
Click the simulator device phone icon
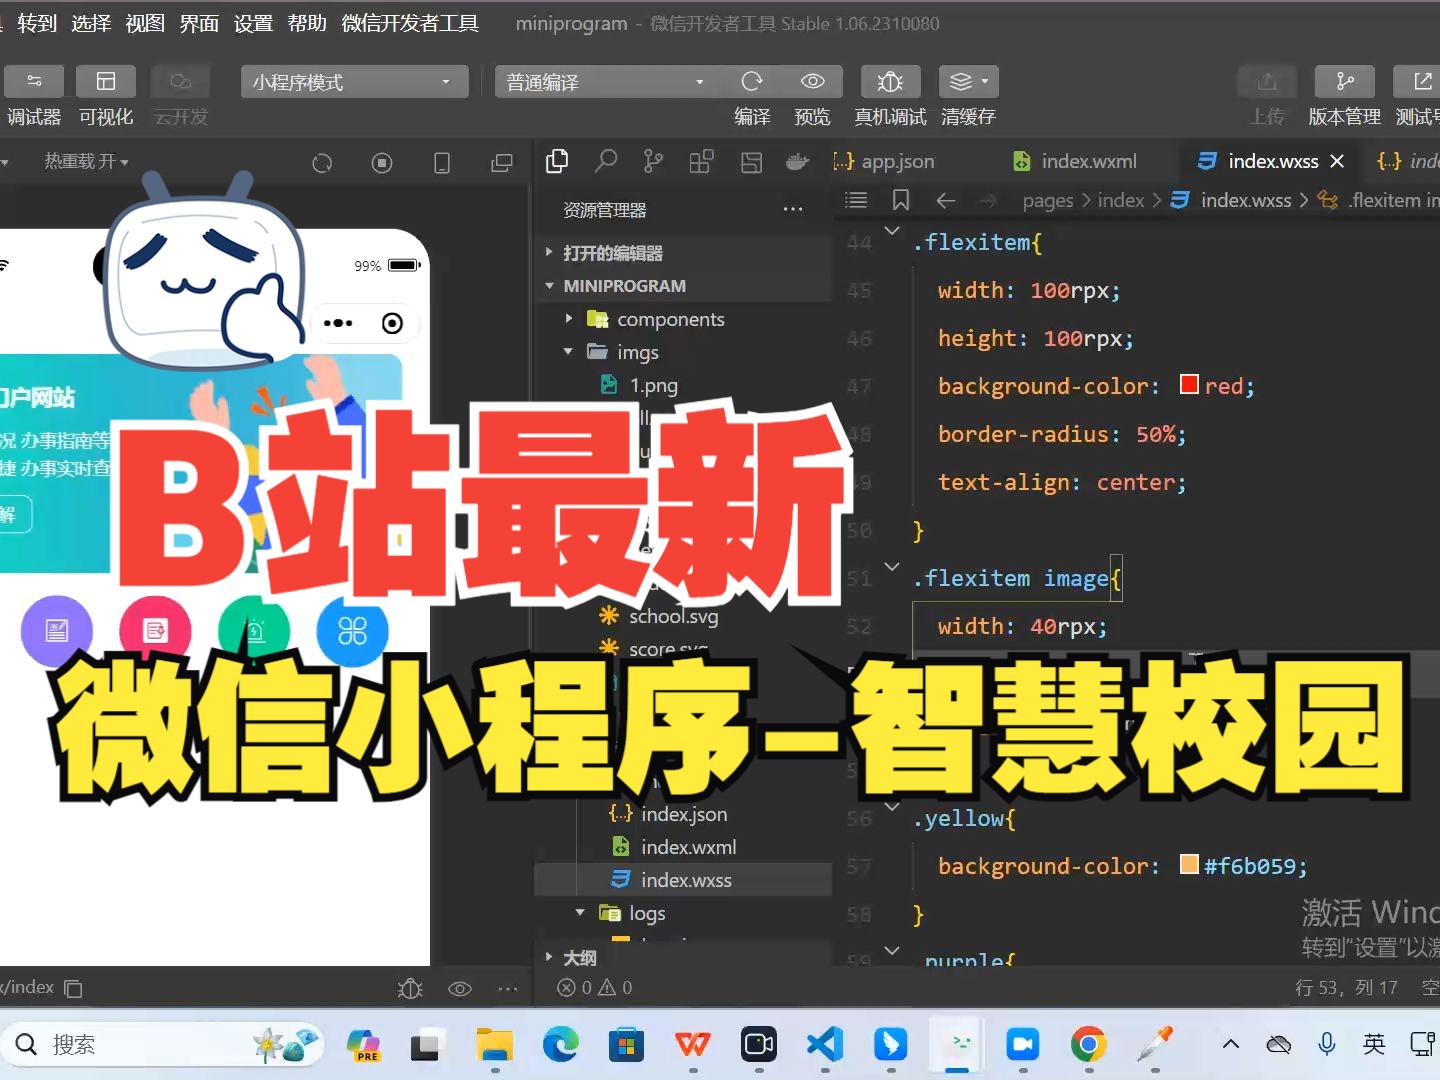[442, 162]
